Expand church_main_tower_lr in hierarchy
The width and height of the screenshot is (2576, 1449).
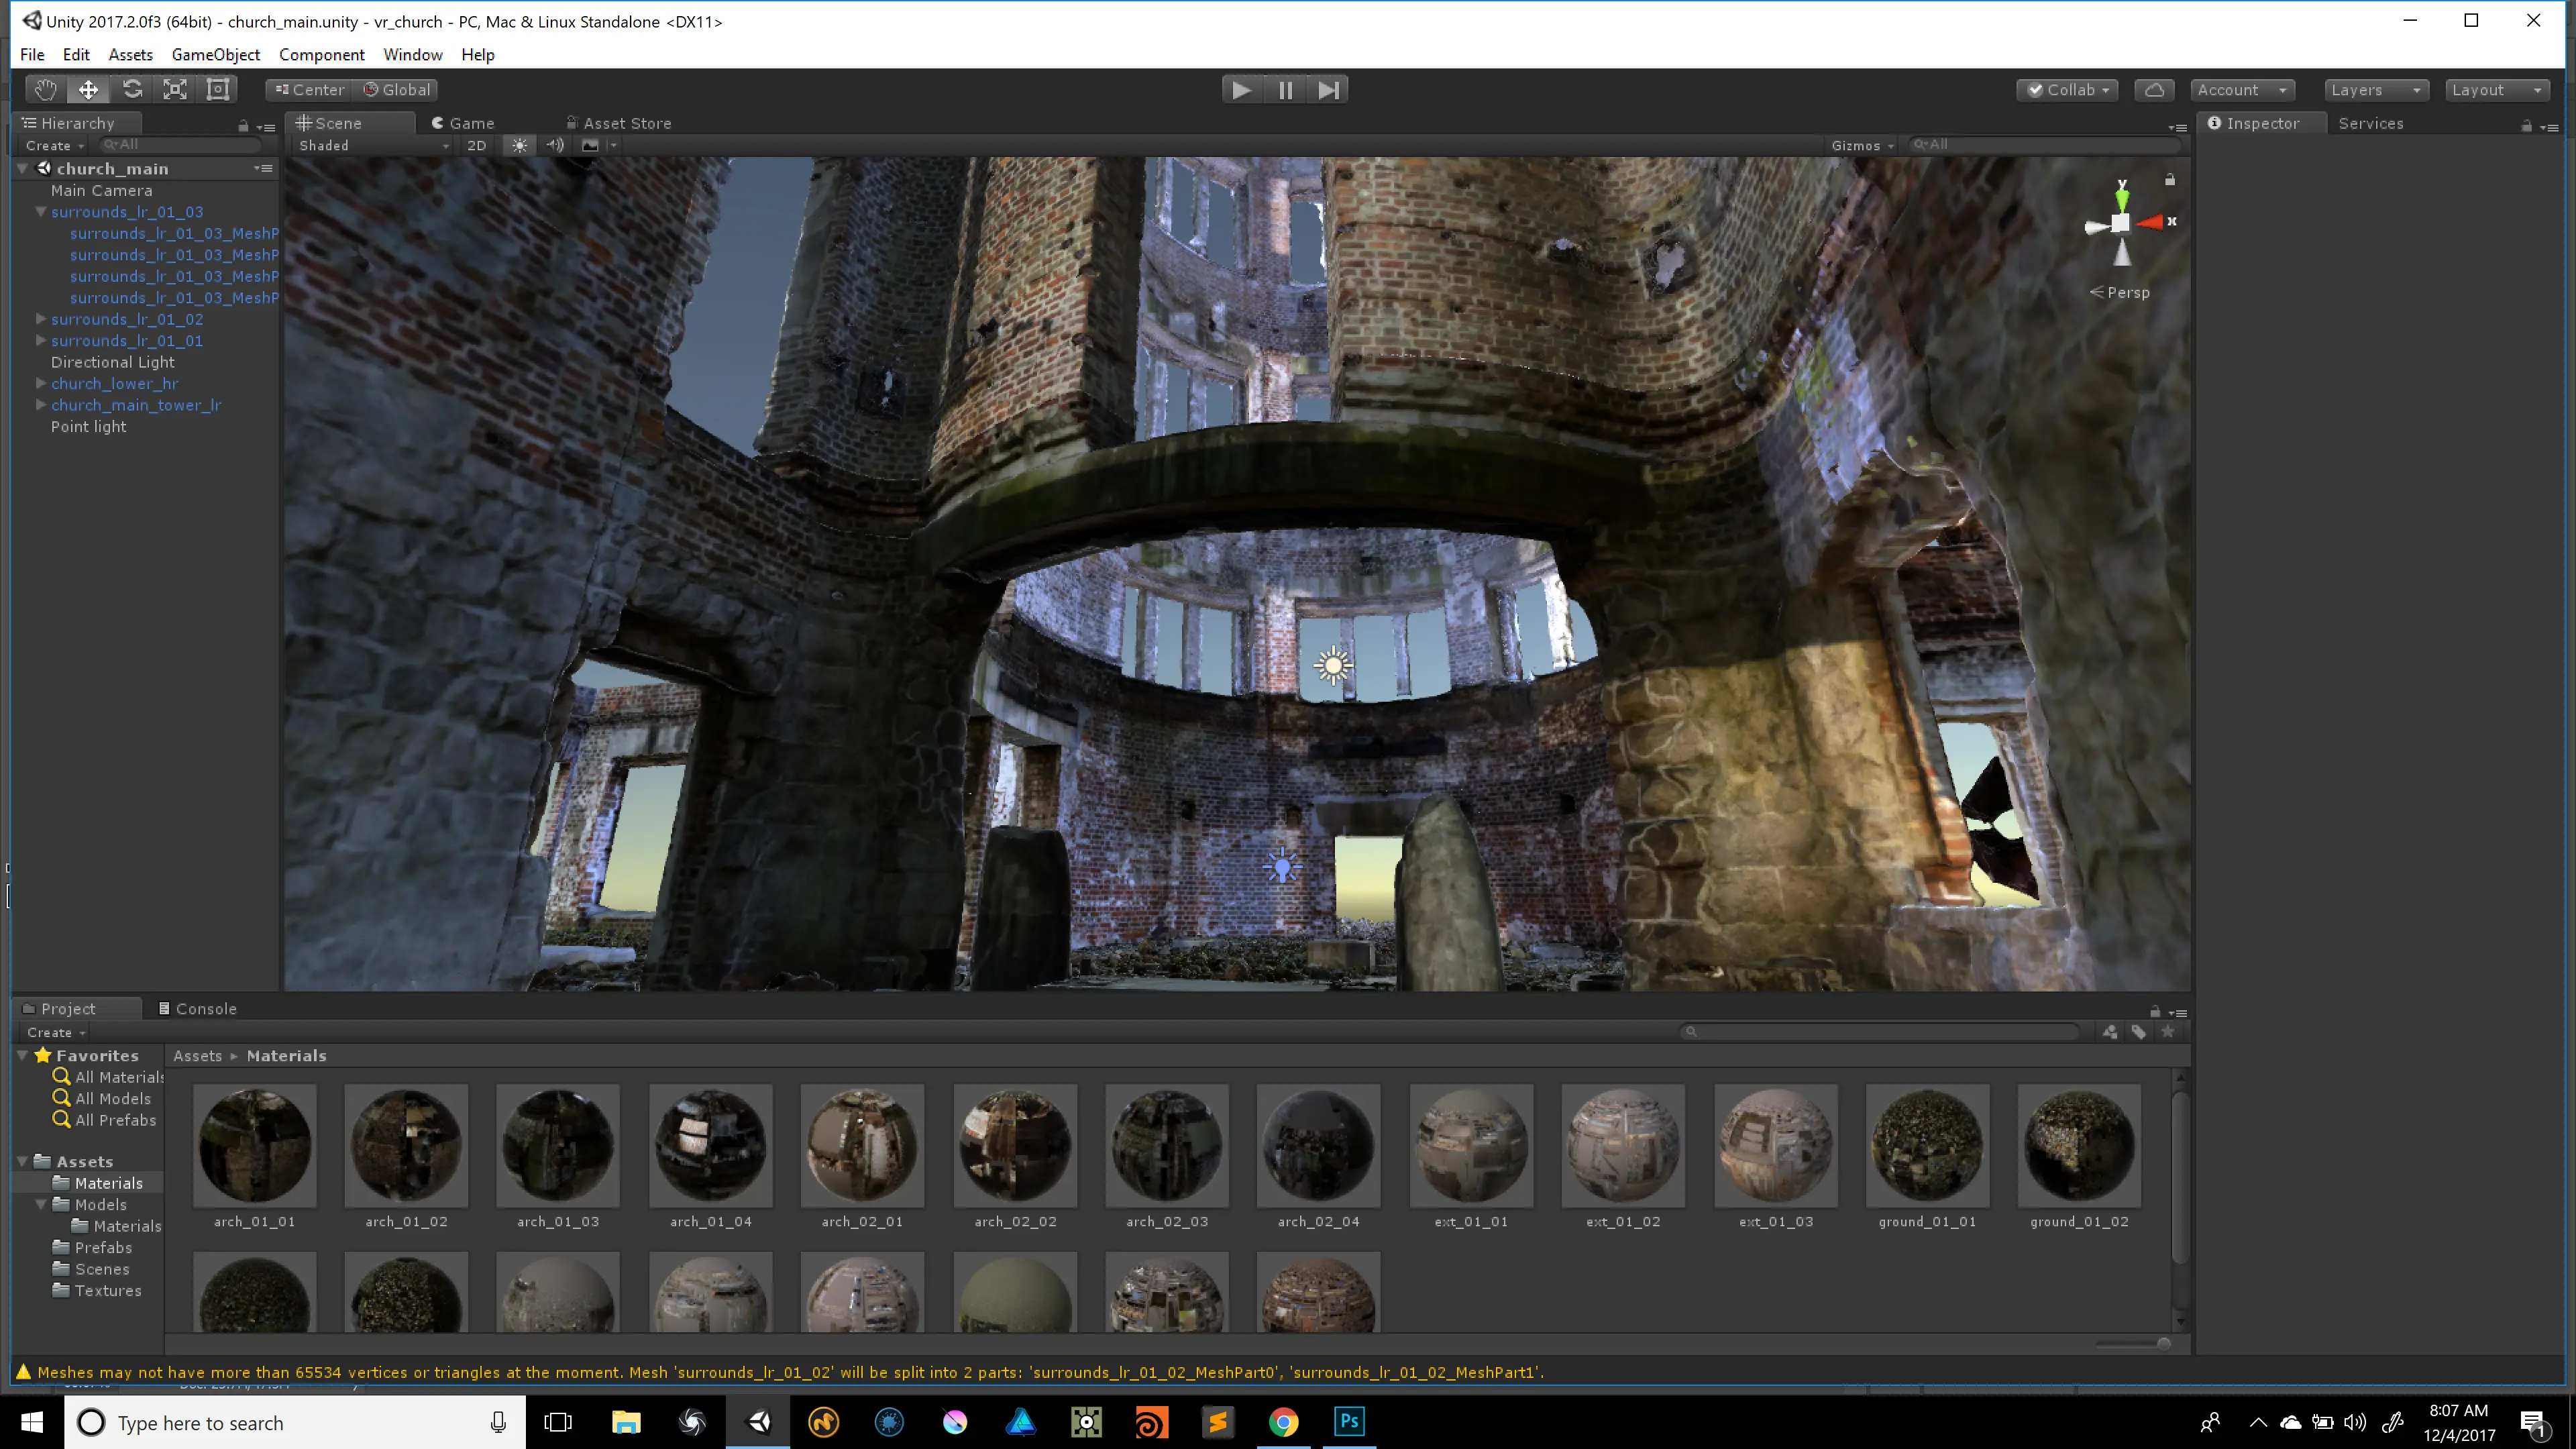[41, 405]
